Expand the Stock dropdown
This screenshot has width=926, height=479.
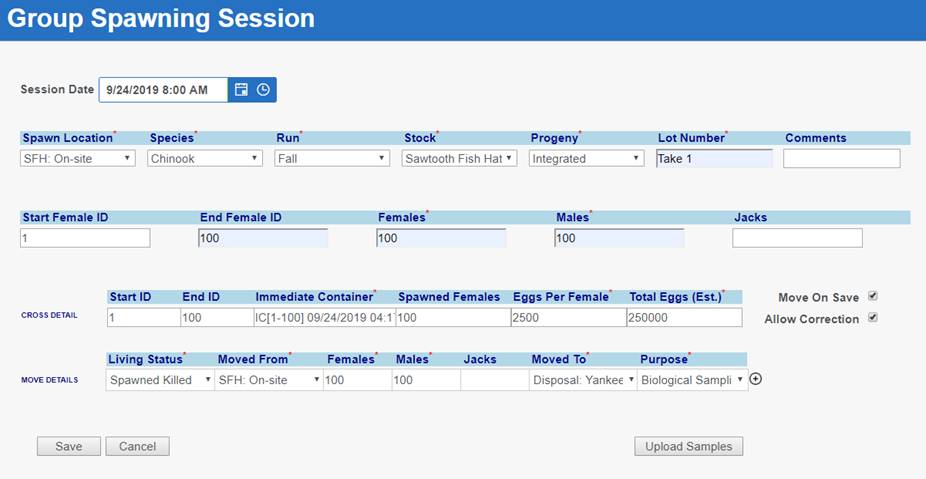460,158
